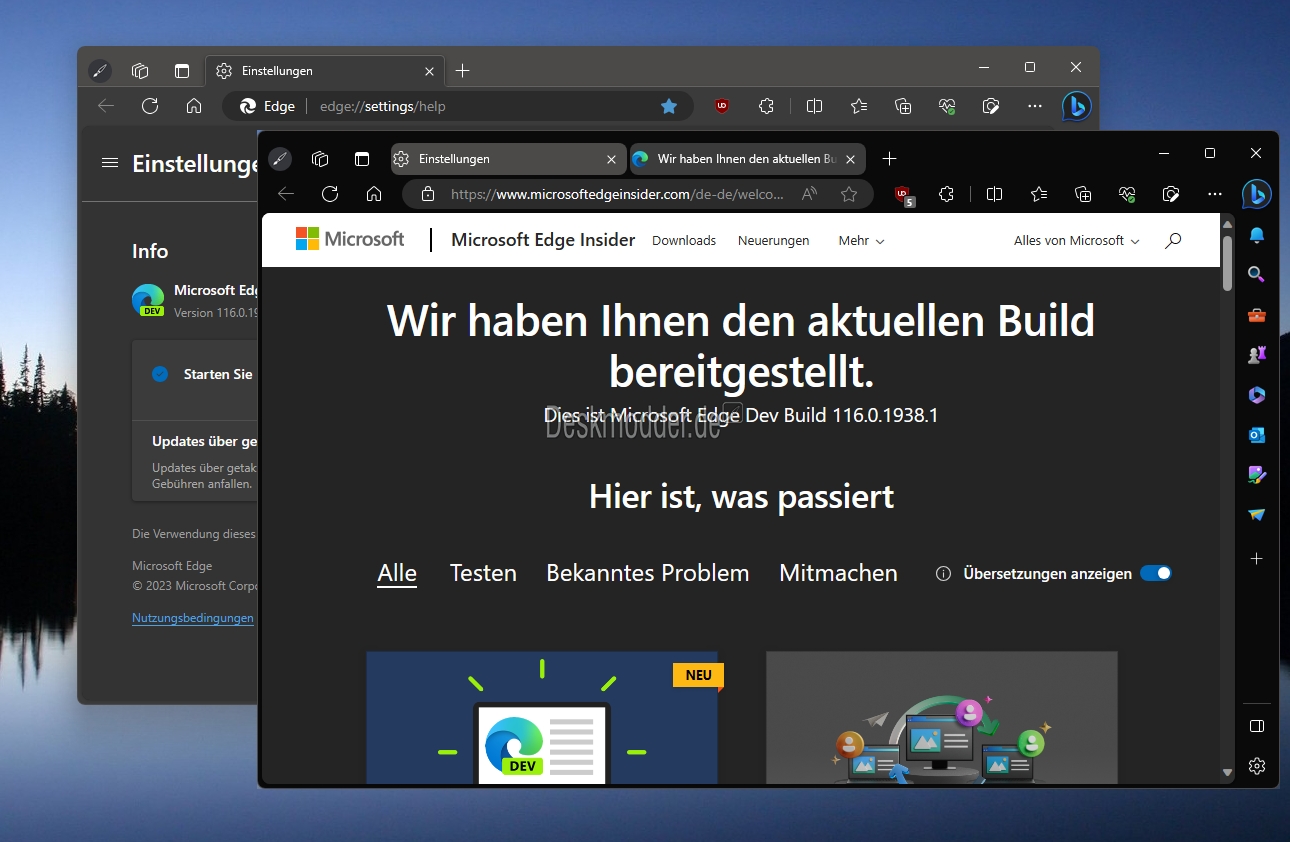The height and width of the screenshot is (842, 1290).
Task: Click the page's vertical scrollbar thumb
Action: [x=1227, y=262]
